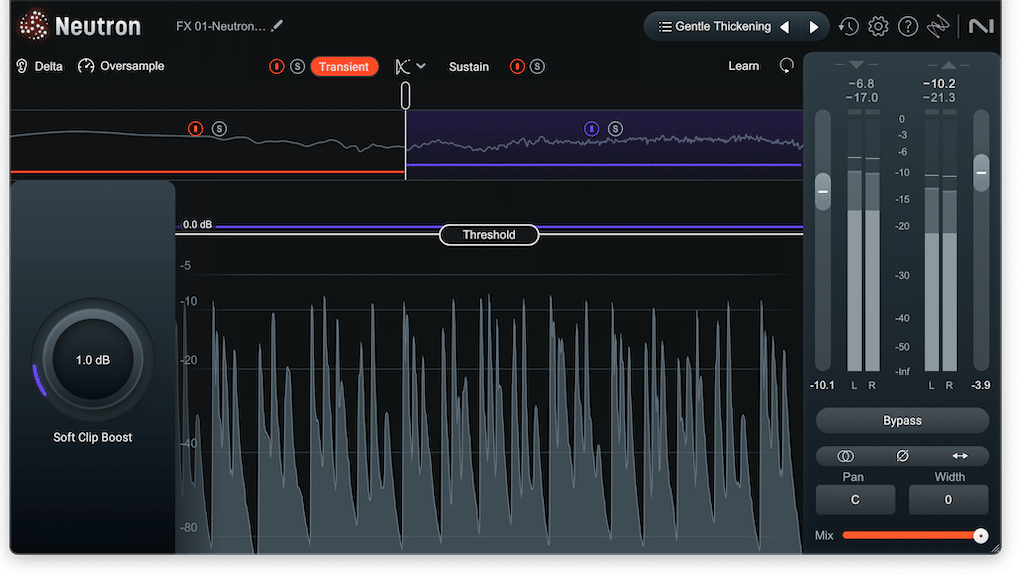Click the crossed waveform icon in the header
1024x581 pixels.
[938, 27]
